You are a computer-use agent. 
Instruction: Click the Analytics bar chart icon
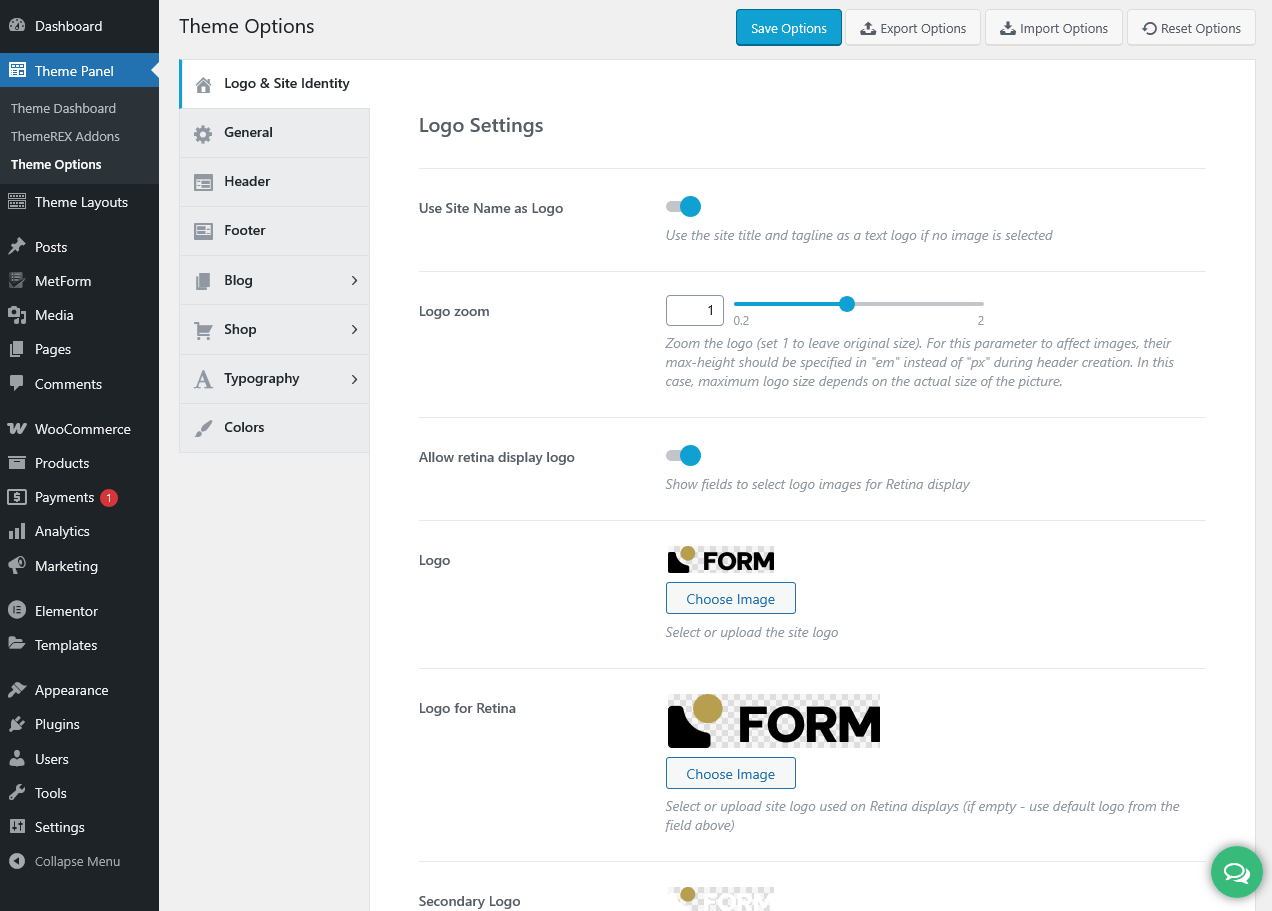tap(17, 531)
